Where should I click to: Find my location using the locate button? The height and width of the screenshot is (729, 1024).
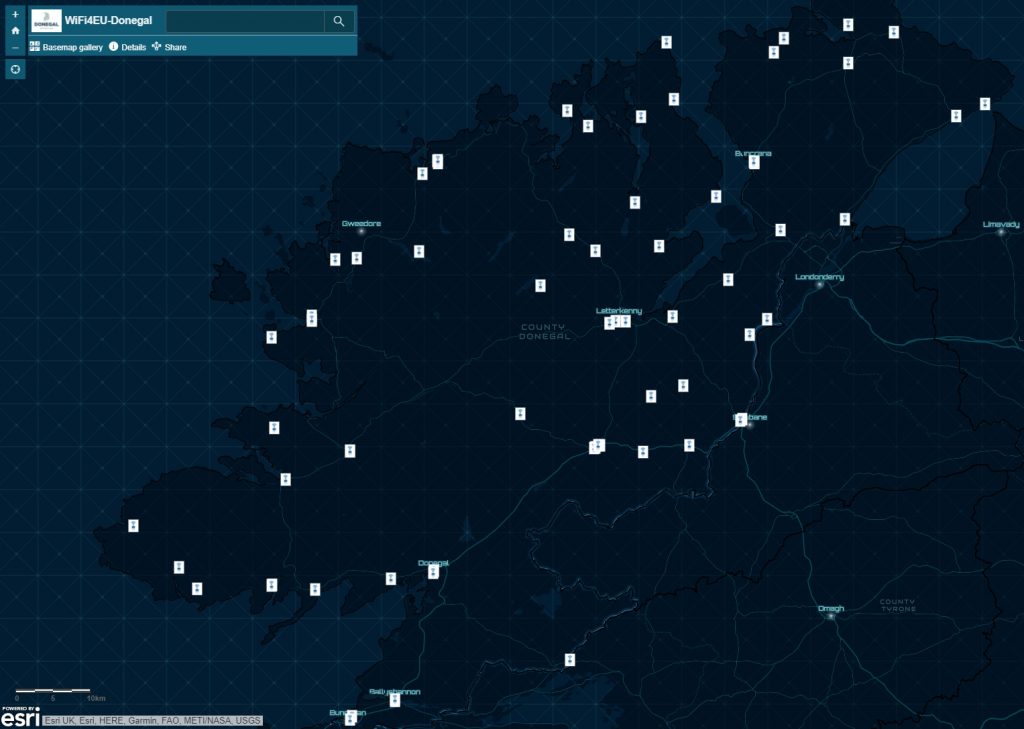(15, 69)
